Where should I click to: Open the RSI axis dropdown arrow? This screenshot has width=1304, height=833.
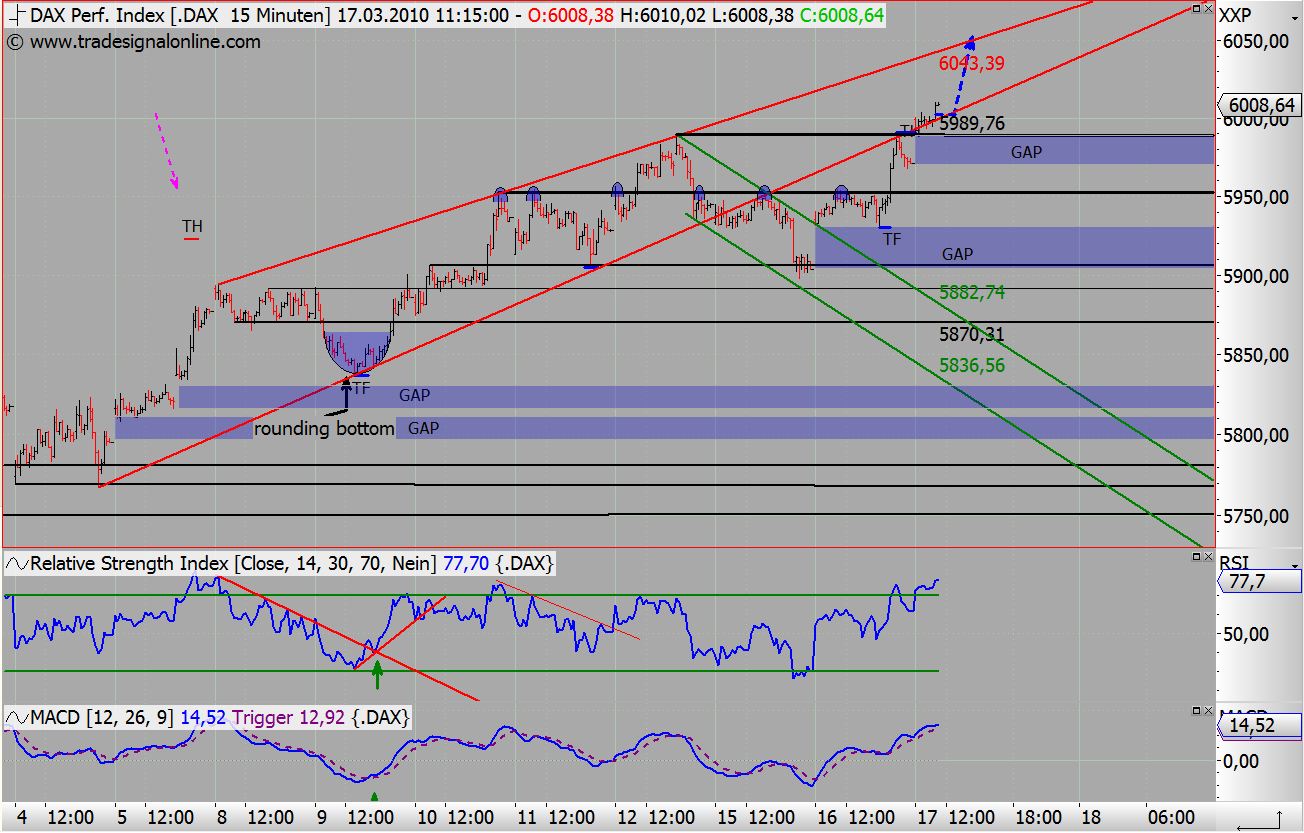click(1295, 567)
